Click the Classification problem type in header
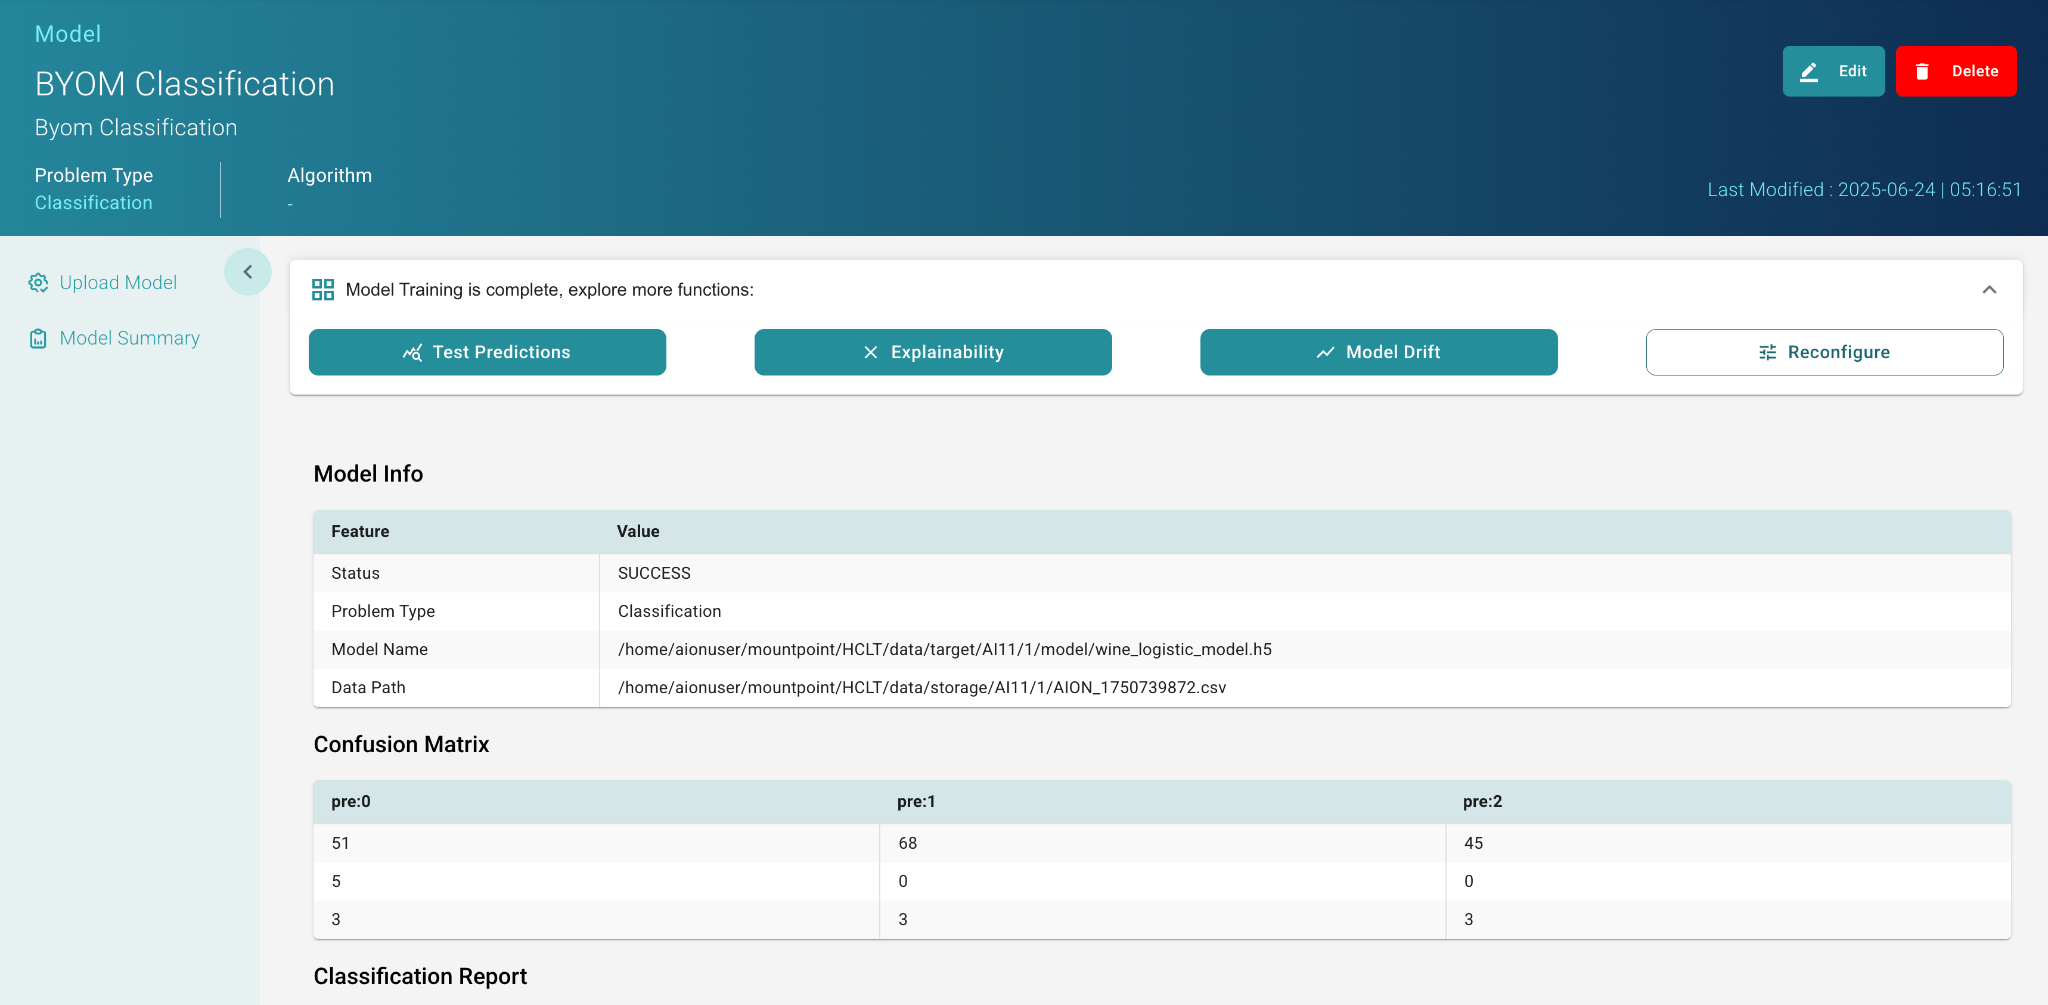The image size is (2048, 1005). tap(94, 203)
